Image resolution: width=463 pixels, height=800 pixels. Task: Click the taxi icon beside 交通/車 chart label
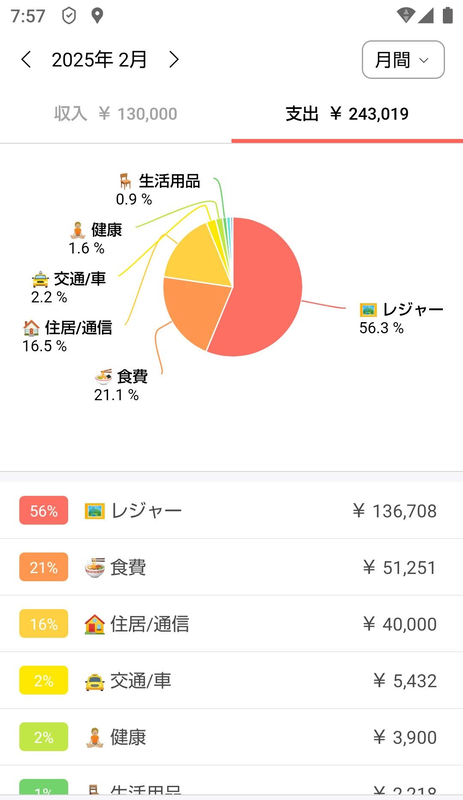click(40, 279)
